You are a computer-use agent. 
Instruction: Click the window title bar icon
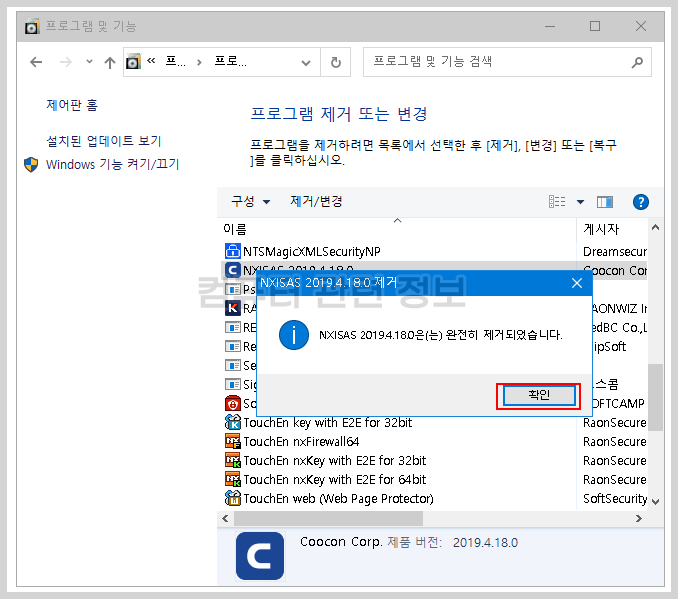tap(32, 27)
